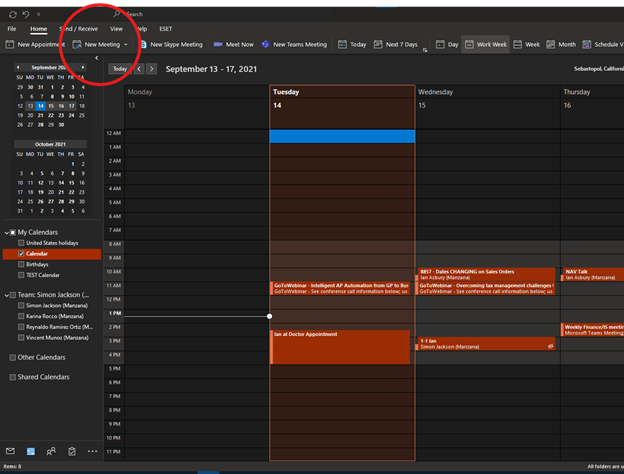Viewport: 624px width, 474px height.
Task: Open the Send / Receive tab
Action: coord(78,29)
